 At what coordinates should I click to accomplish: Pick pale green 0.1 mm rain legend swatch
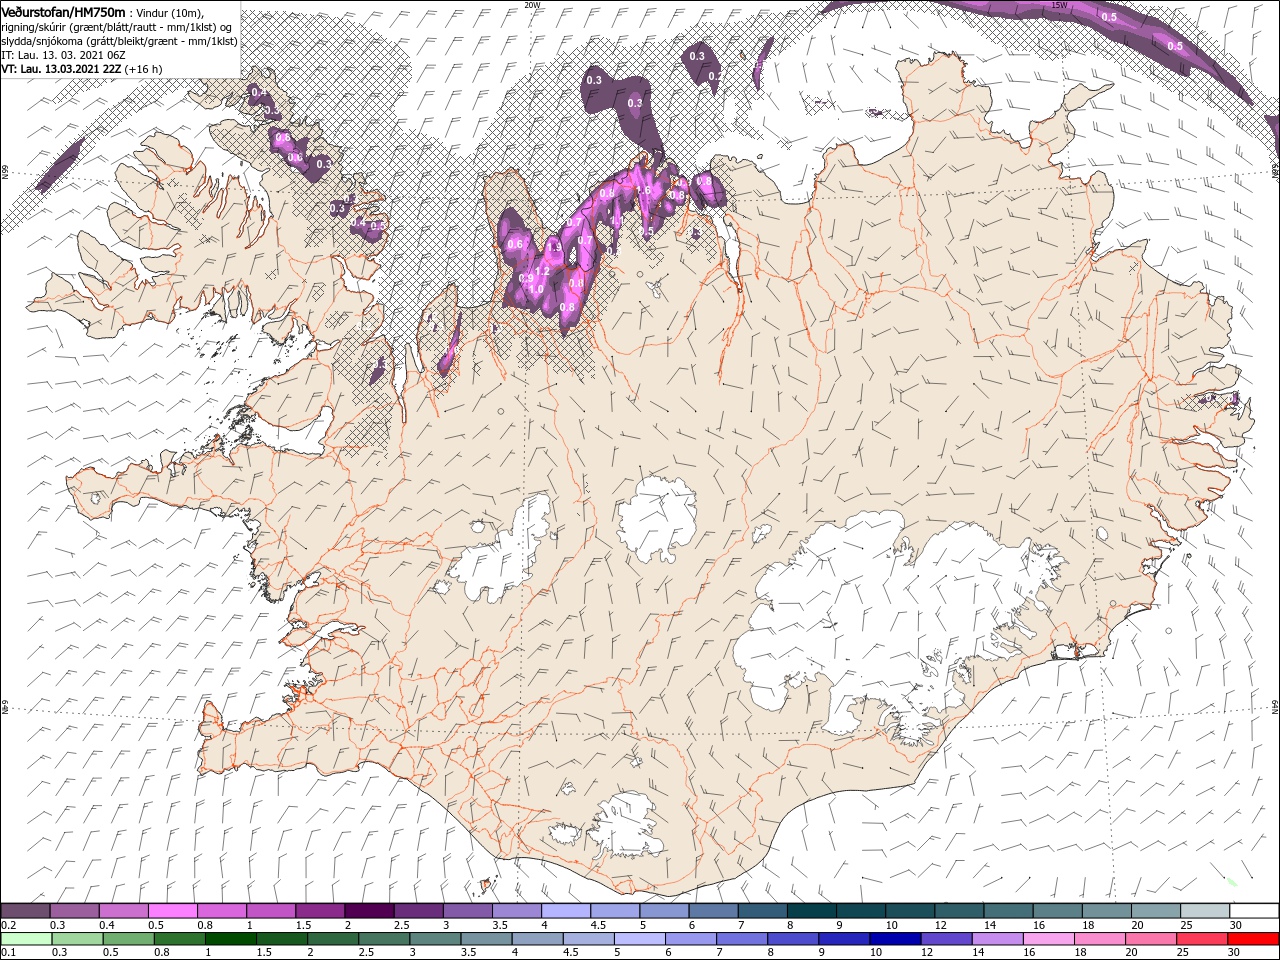click(26, 938)
